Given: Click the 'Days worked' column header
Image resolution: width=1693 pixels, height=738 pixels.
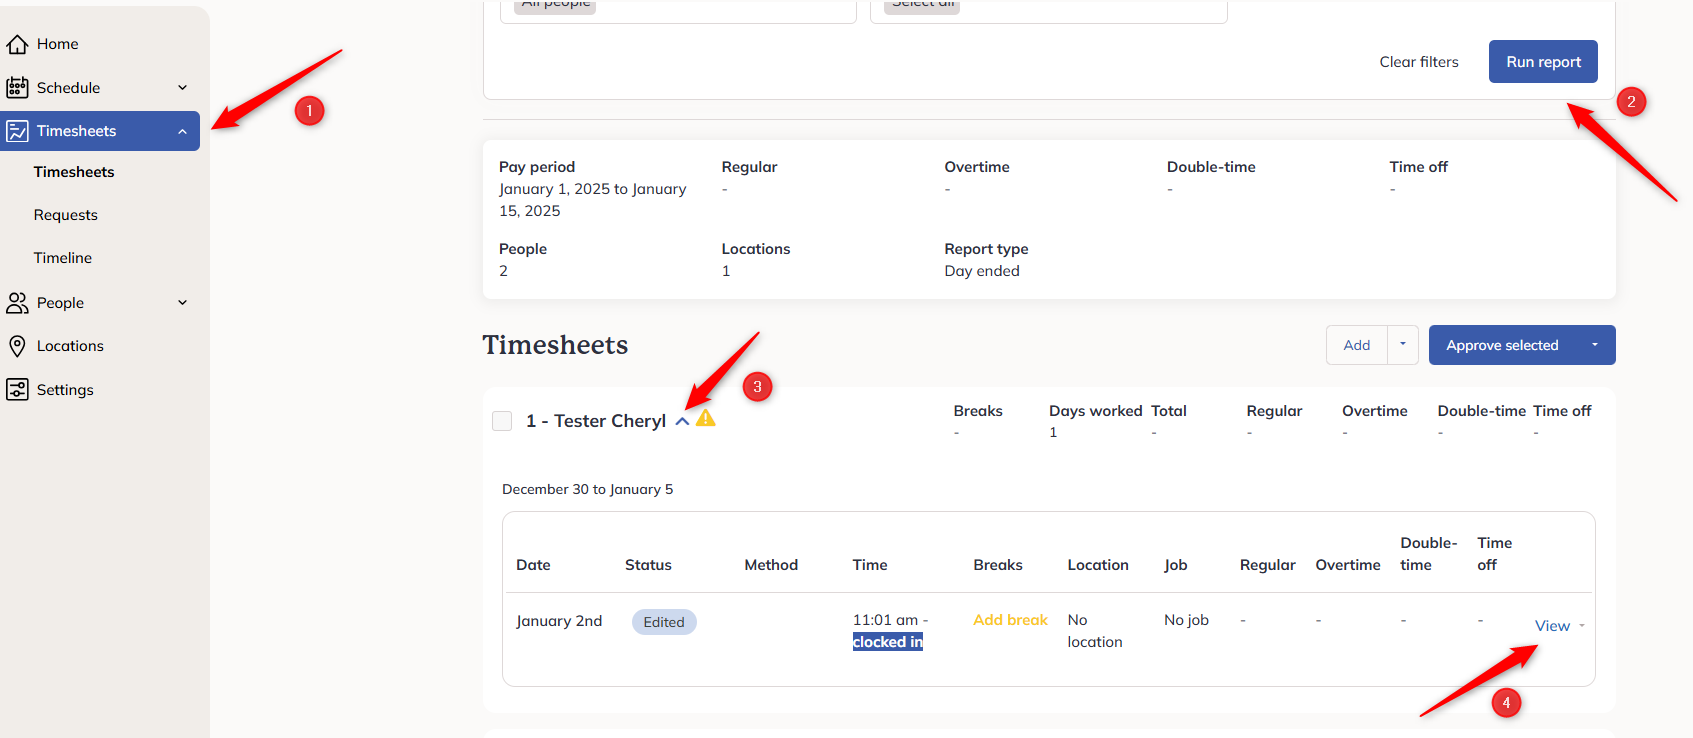Looking at the screenshot, I should pyautogui.click(x=1096, y=411).
